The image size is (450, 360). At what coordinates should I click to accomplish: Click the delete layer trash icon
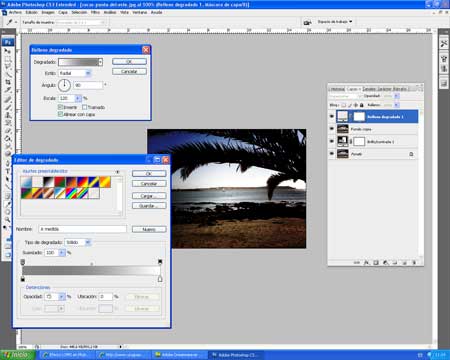click(414, 263)
